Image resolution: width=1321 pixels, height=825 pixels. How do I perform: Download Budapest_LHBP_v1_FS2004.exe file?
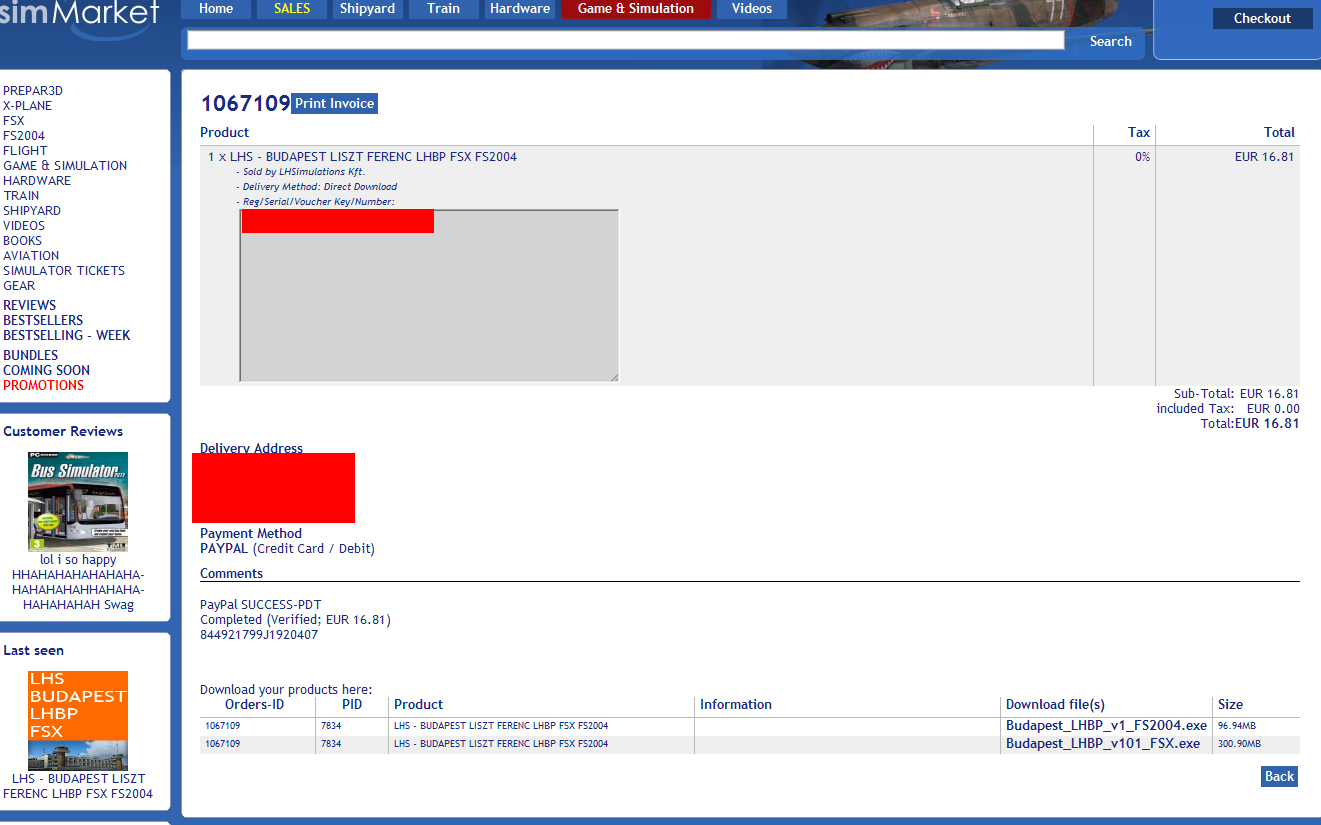[1106, 726]
